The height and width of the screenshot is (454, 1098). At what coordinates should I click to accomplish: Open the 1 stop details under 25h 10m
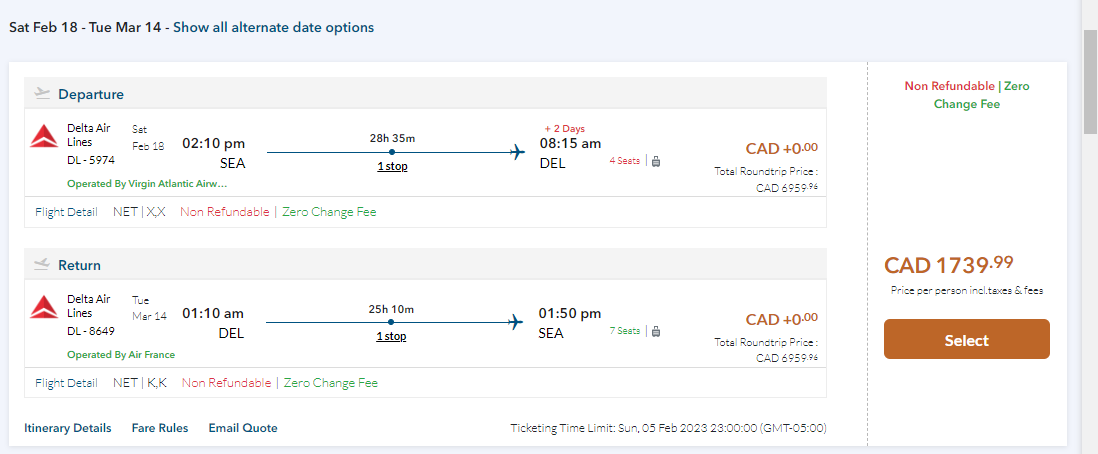[391, 336]
